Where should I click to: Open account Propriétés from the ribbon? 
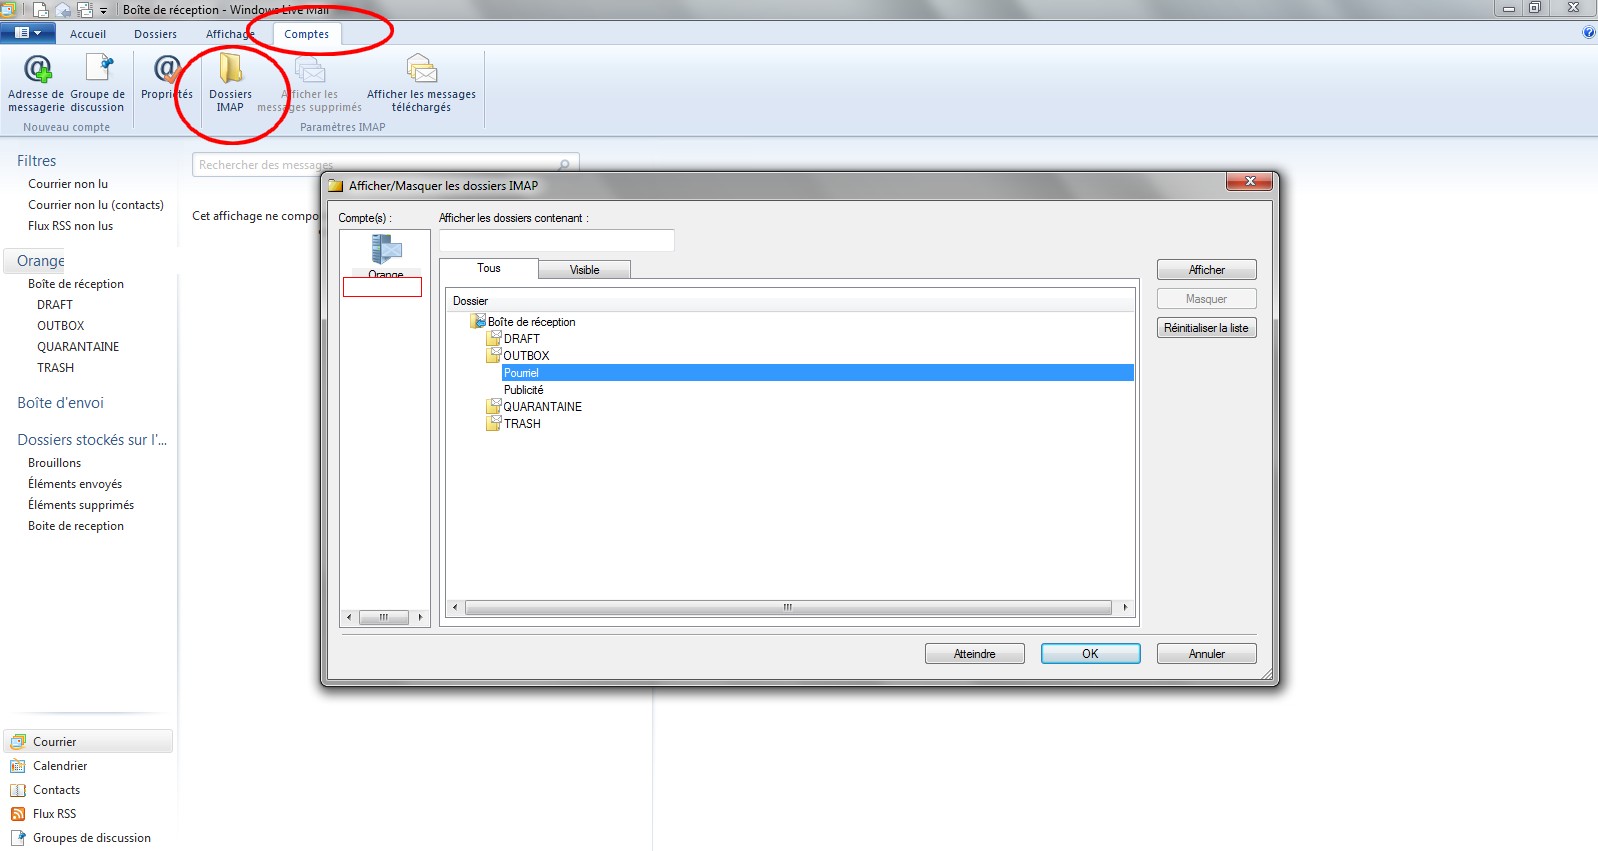pyautogui.click(x=166, y=78)
